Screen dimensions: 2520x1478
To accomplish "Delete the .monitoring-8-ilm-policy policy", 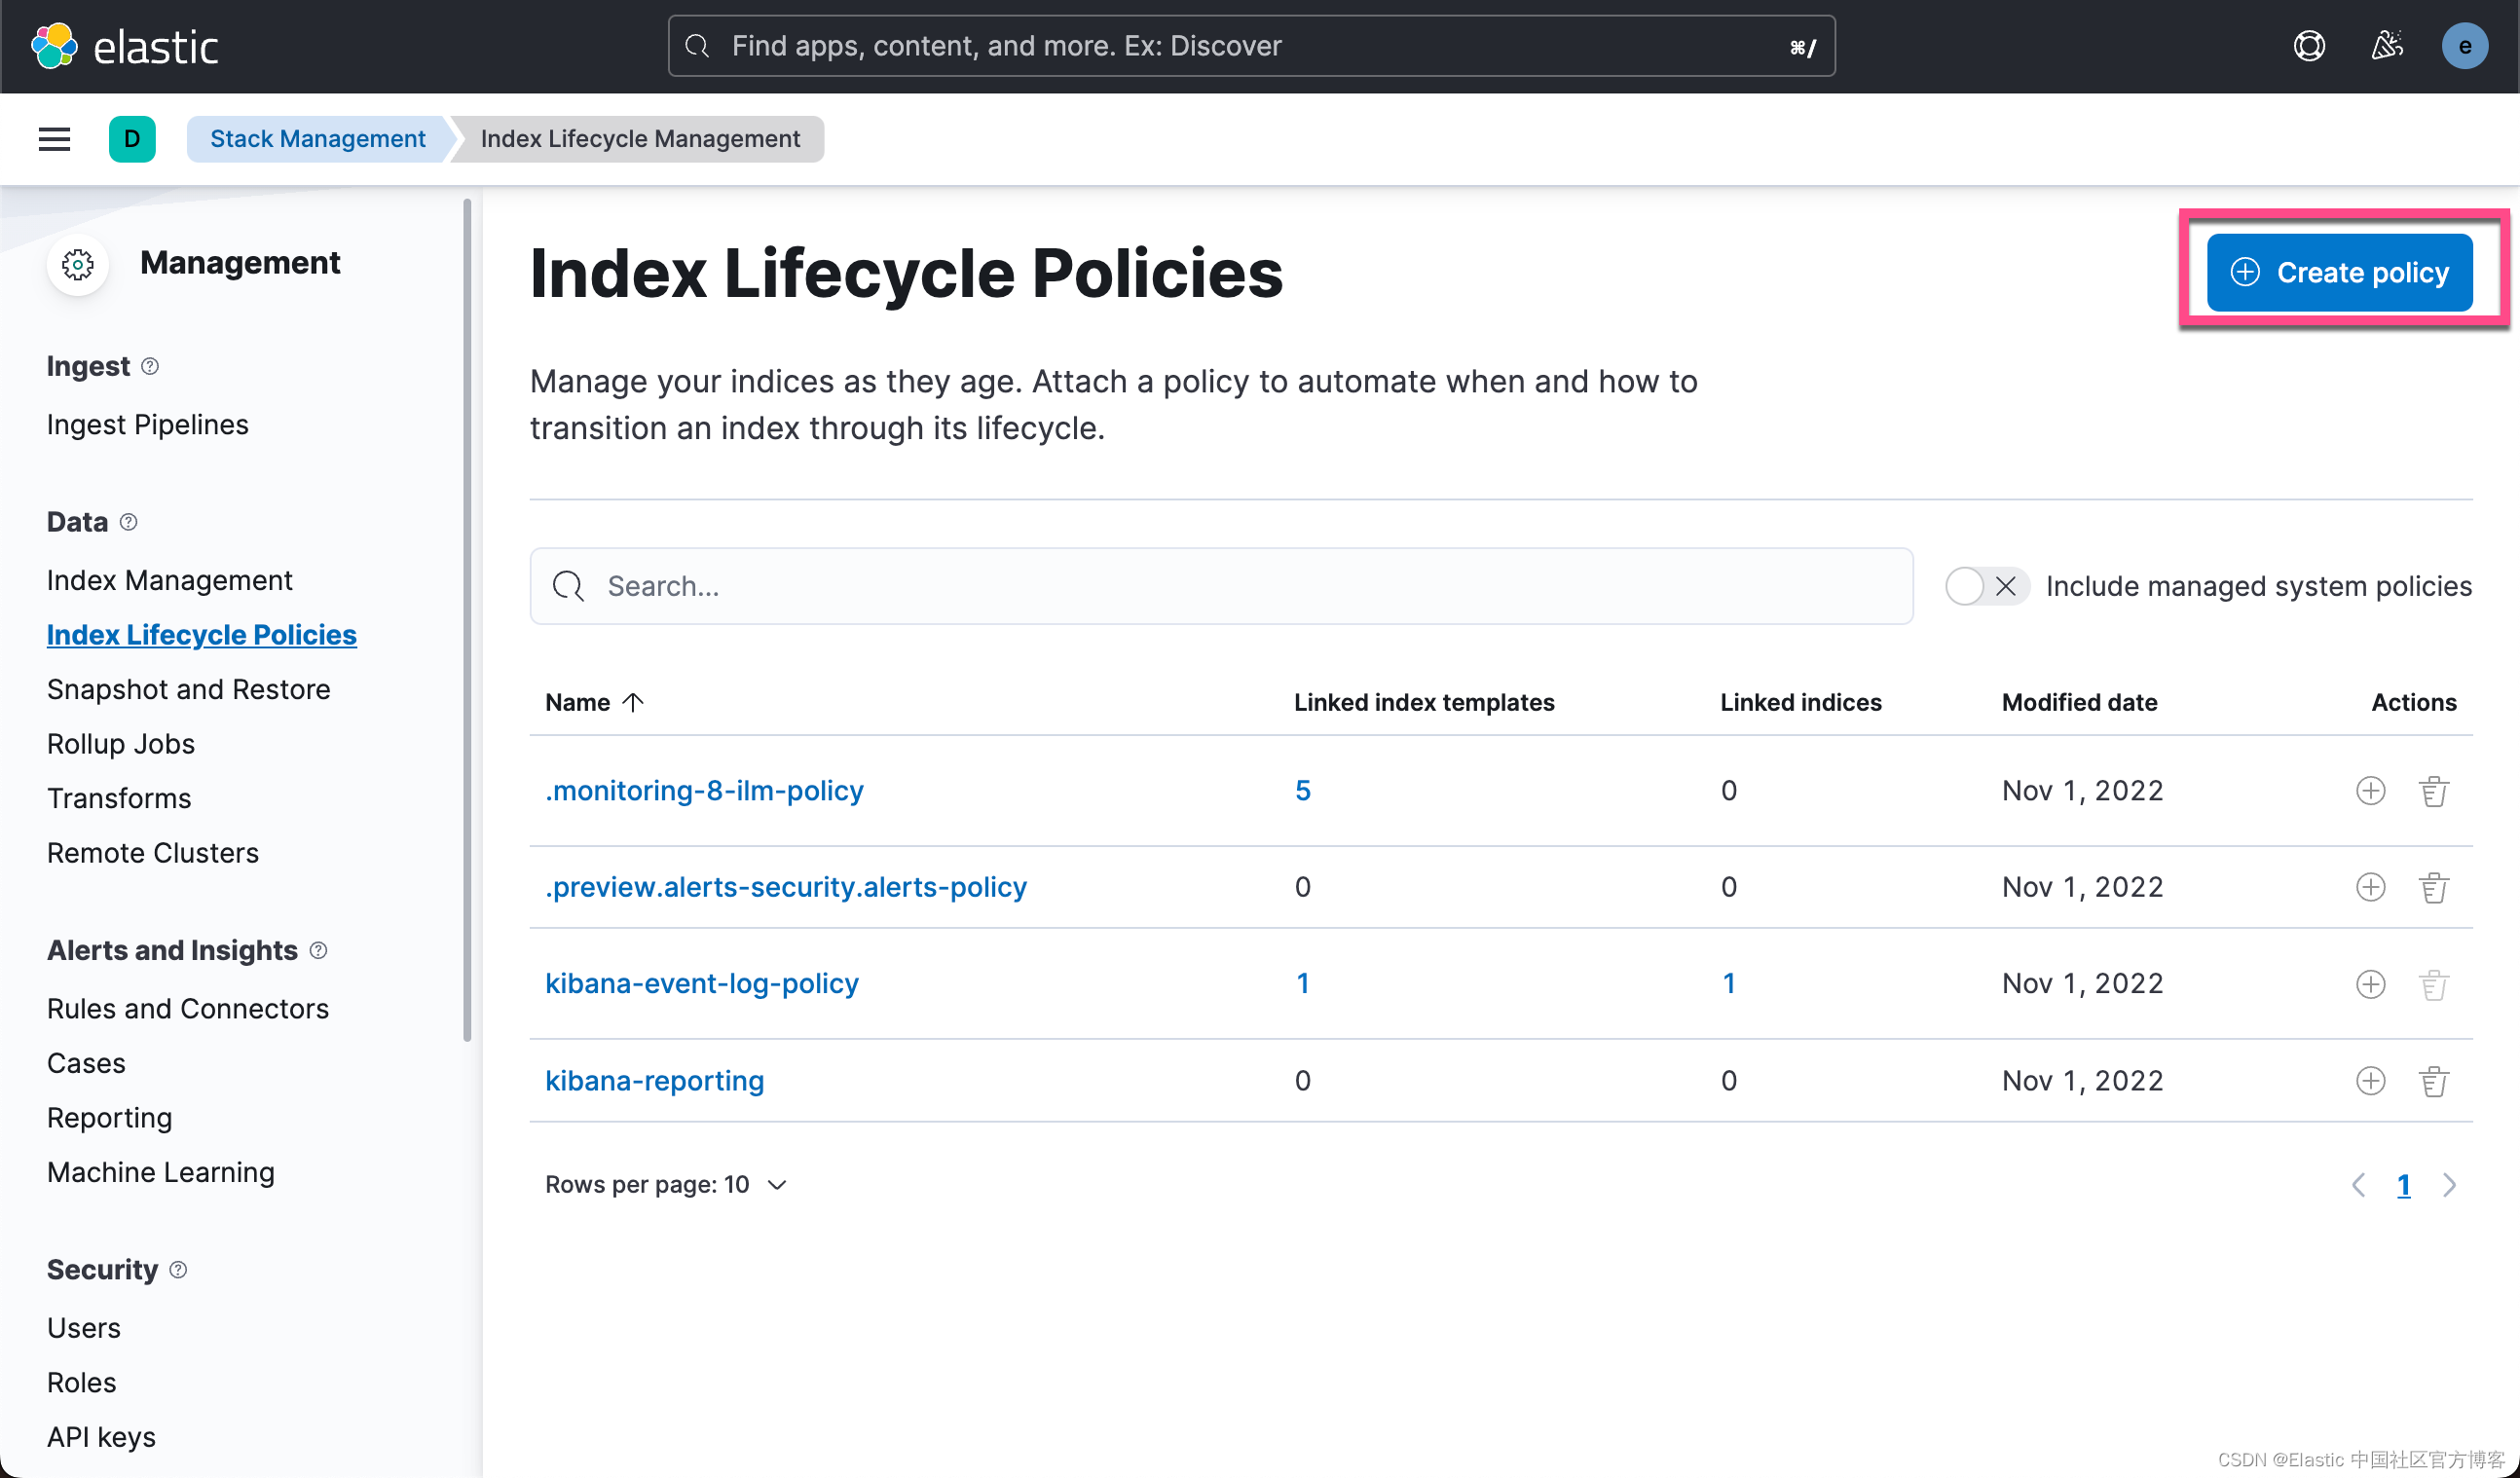I will [2433, 791].
